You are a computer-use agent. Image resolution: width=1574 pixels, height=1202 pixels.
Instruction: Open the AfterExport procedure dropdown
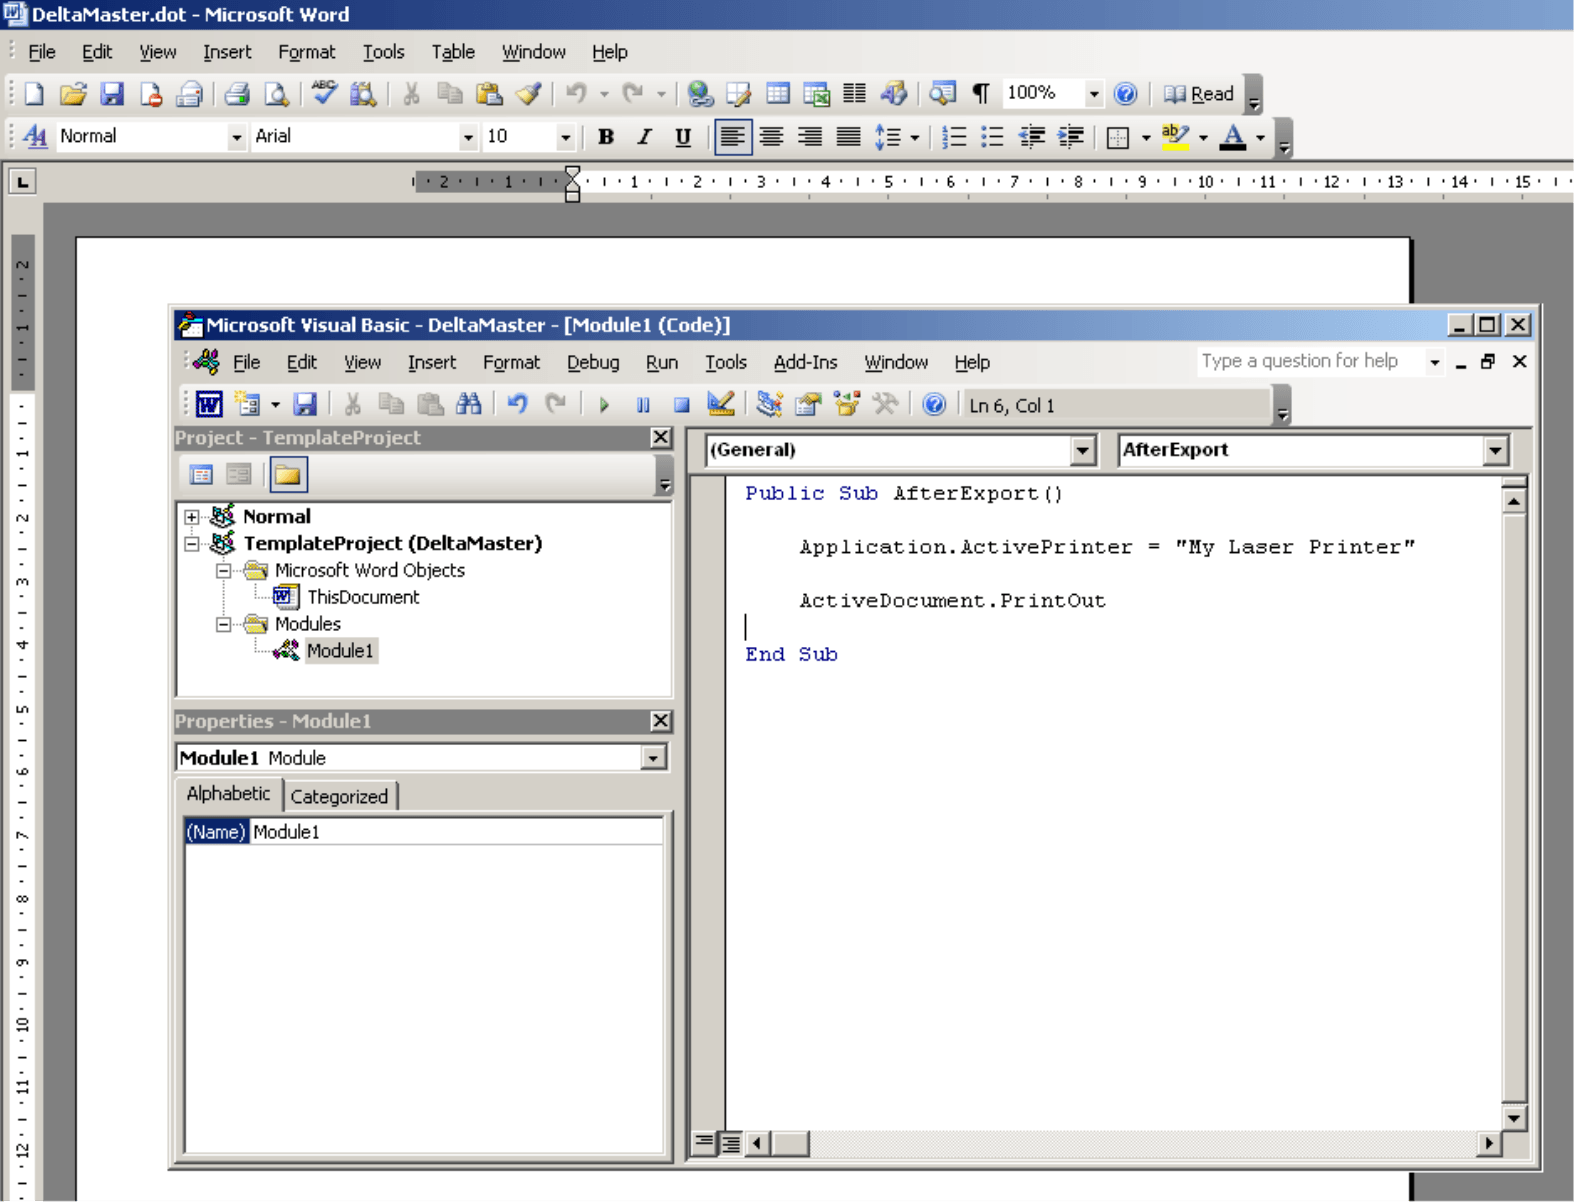pos(1495,450)
